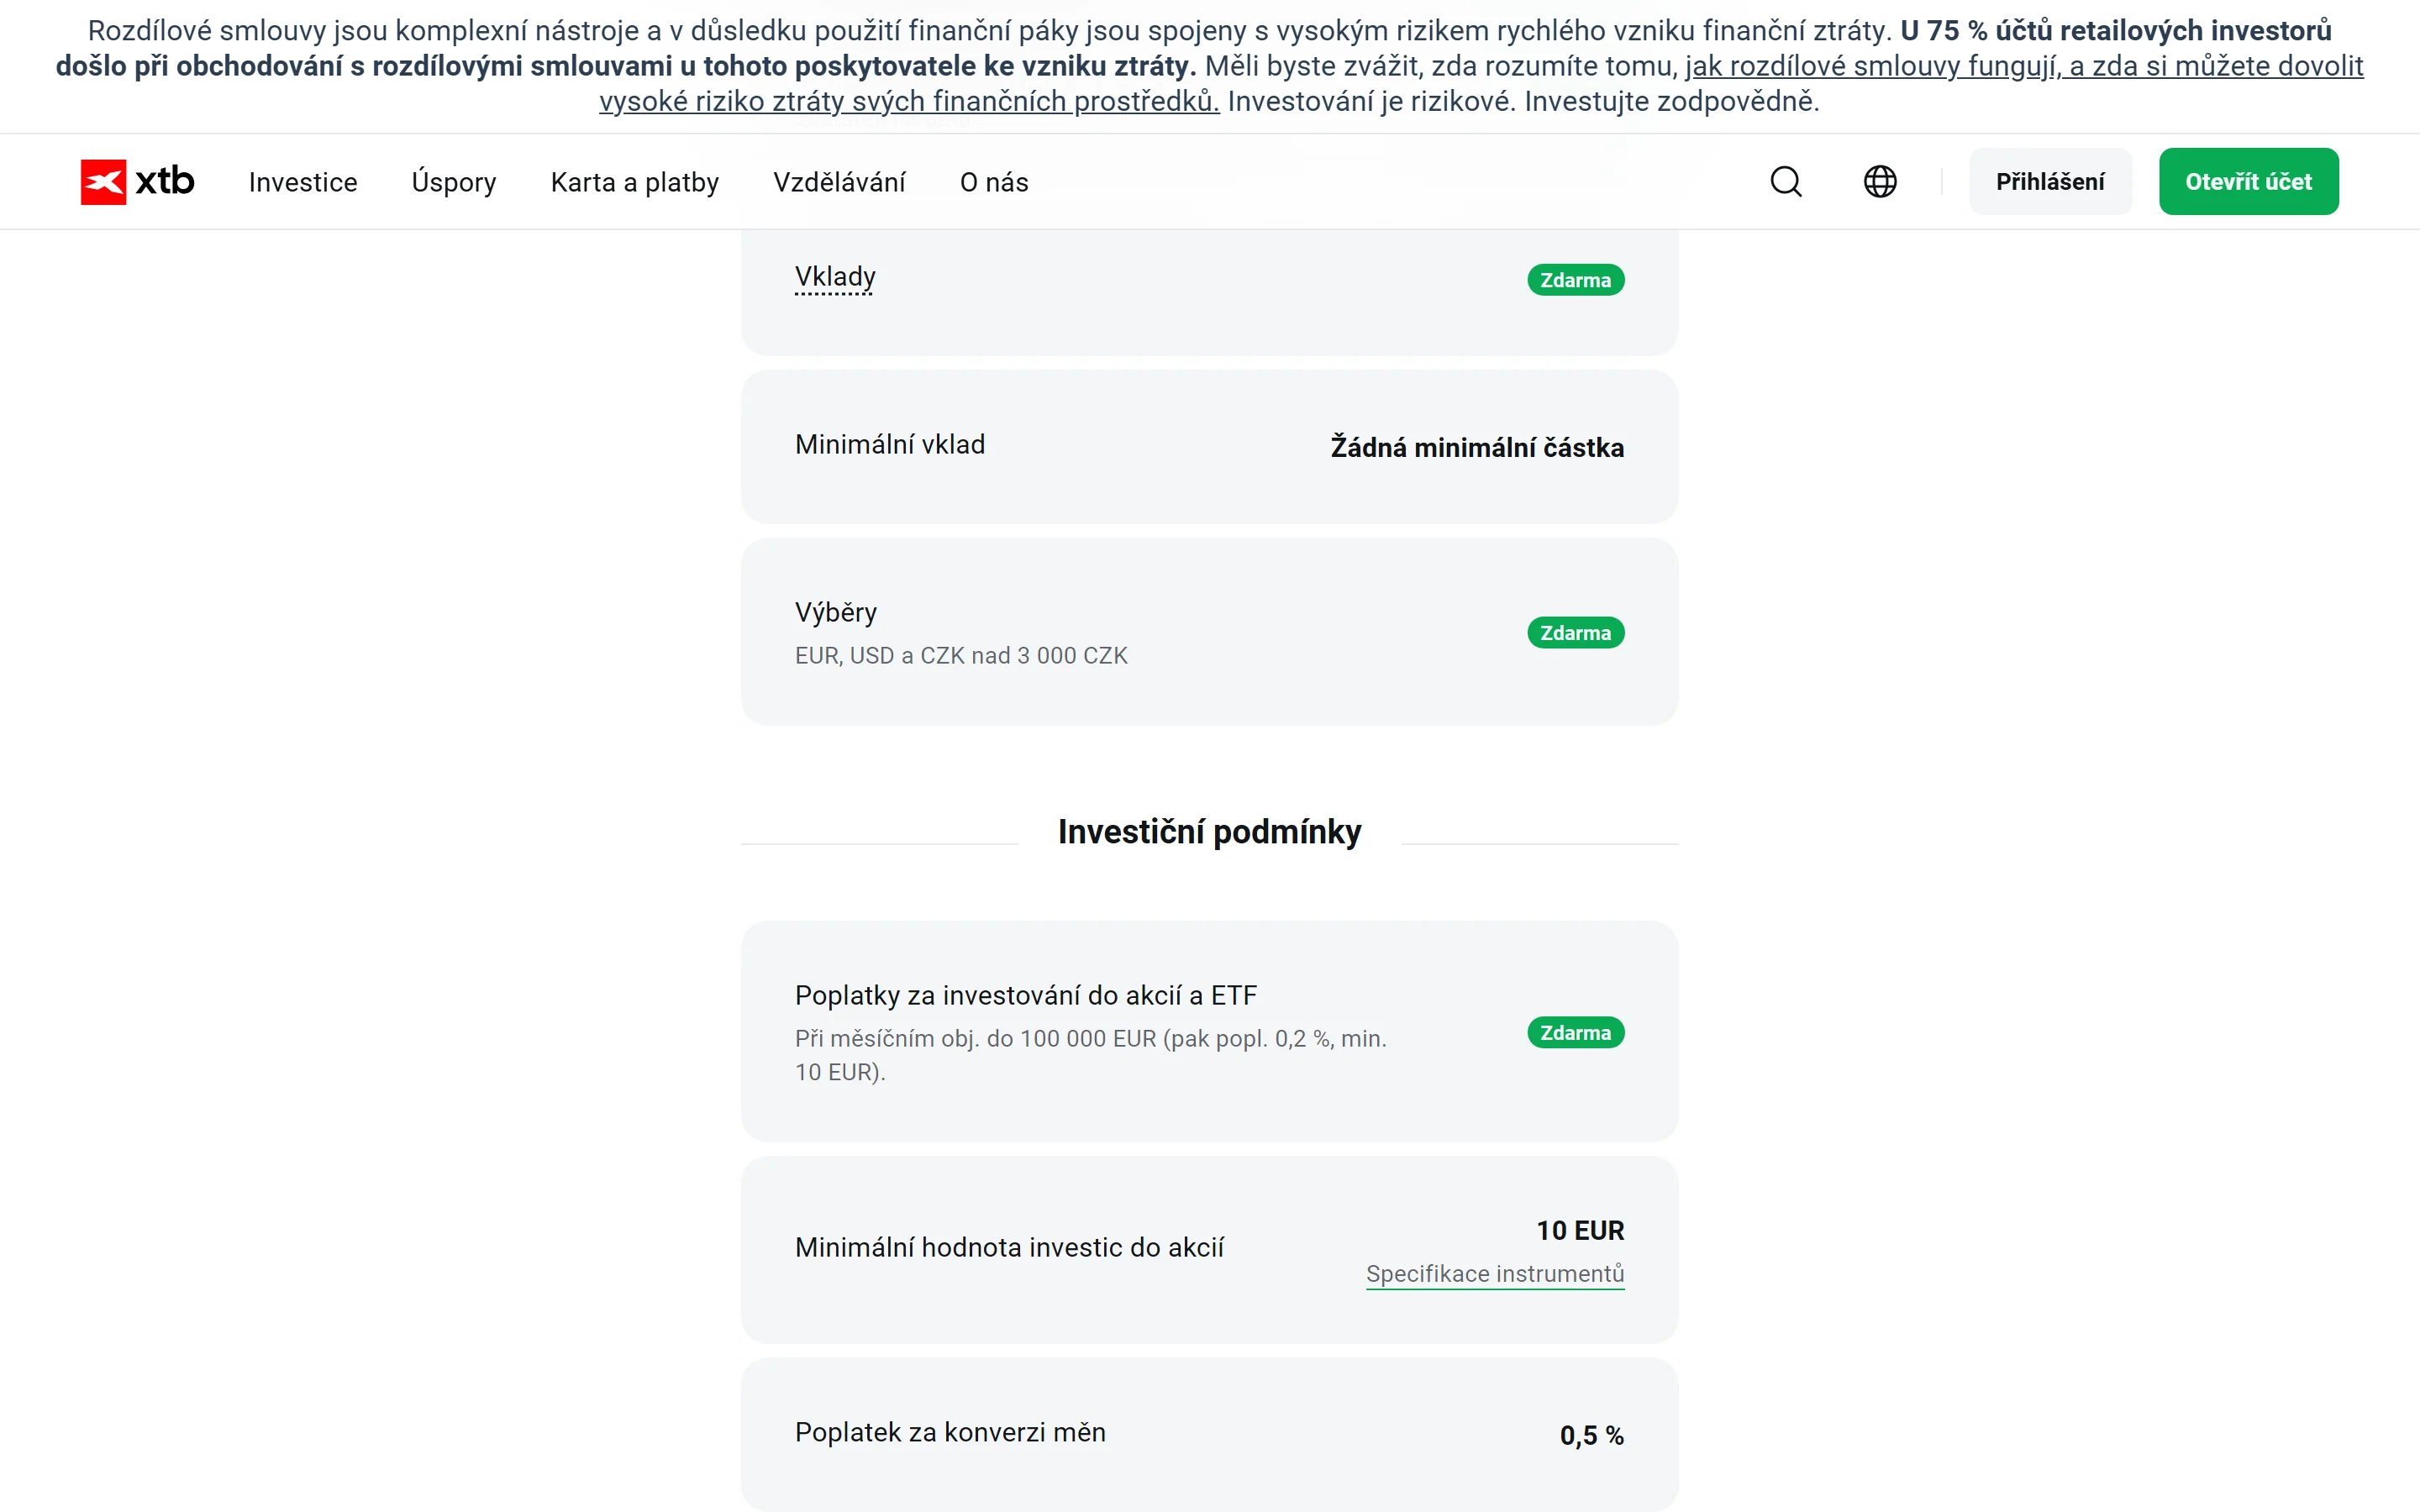Open the O nás menu

coord(993,181)
